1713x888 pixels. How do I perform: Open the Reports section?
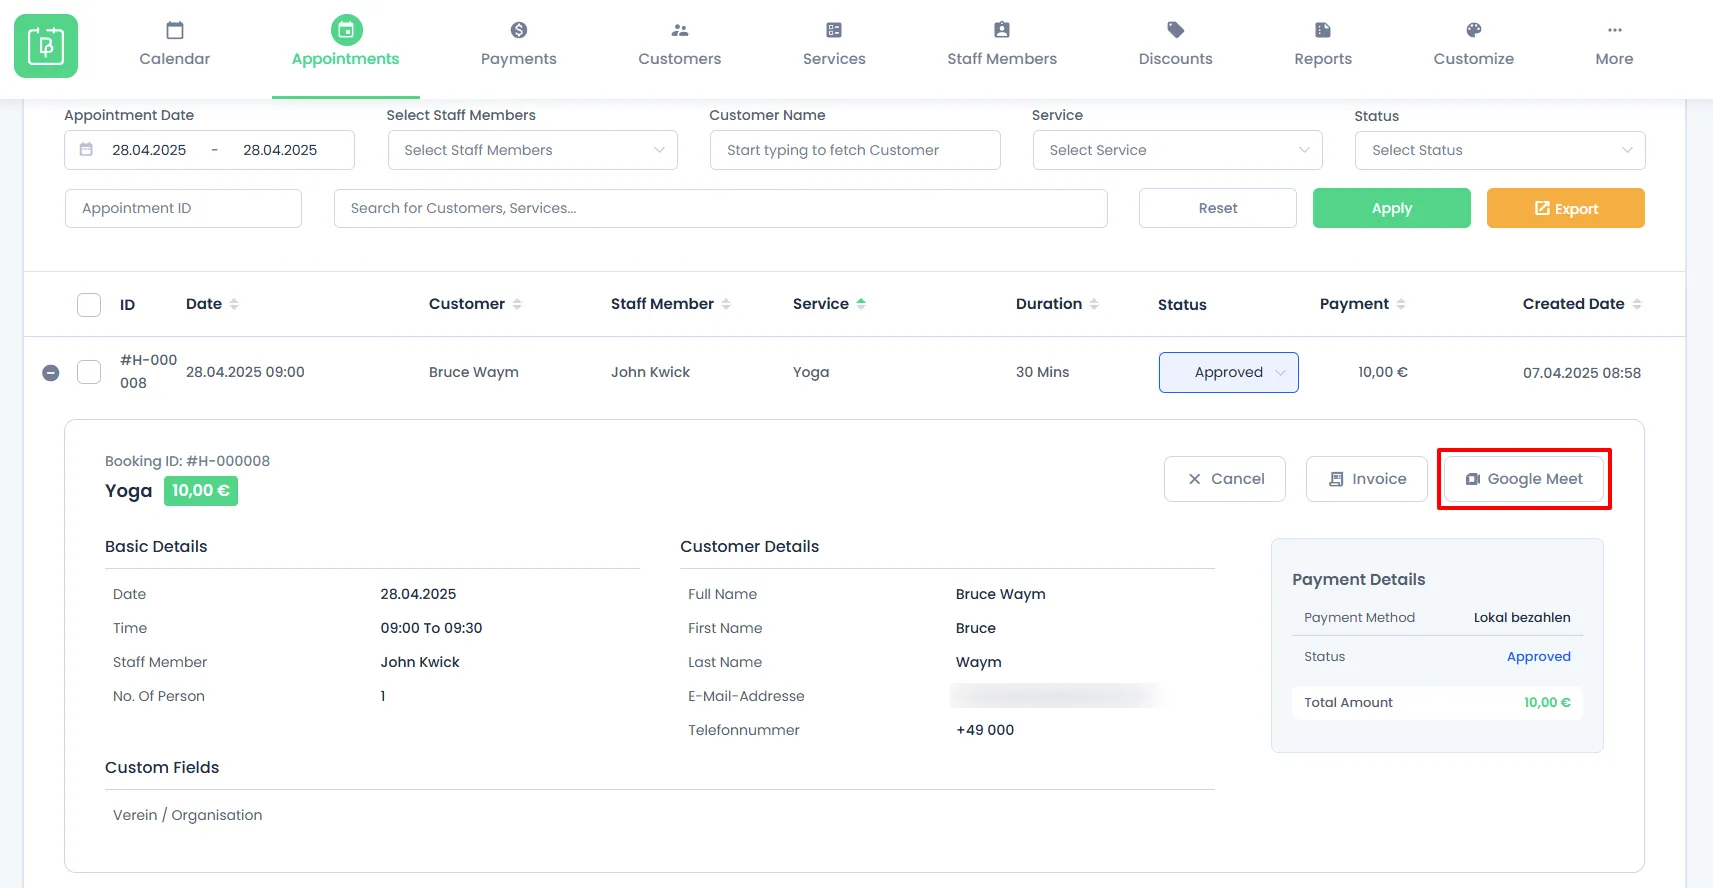click(x=1323, y=45)
